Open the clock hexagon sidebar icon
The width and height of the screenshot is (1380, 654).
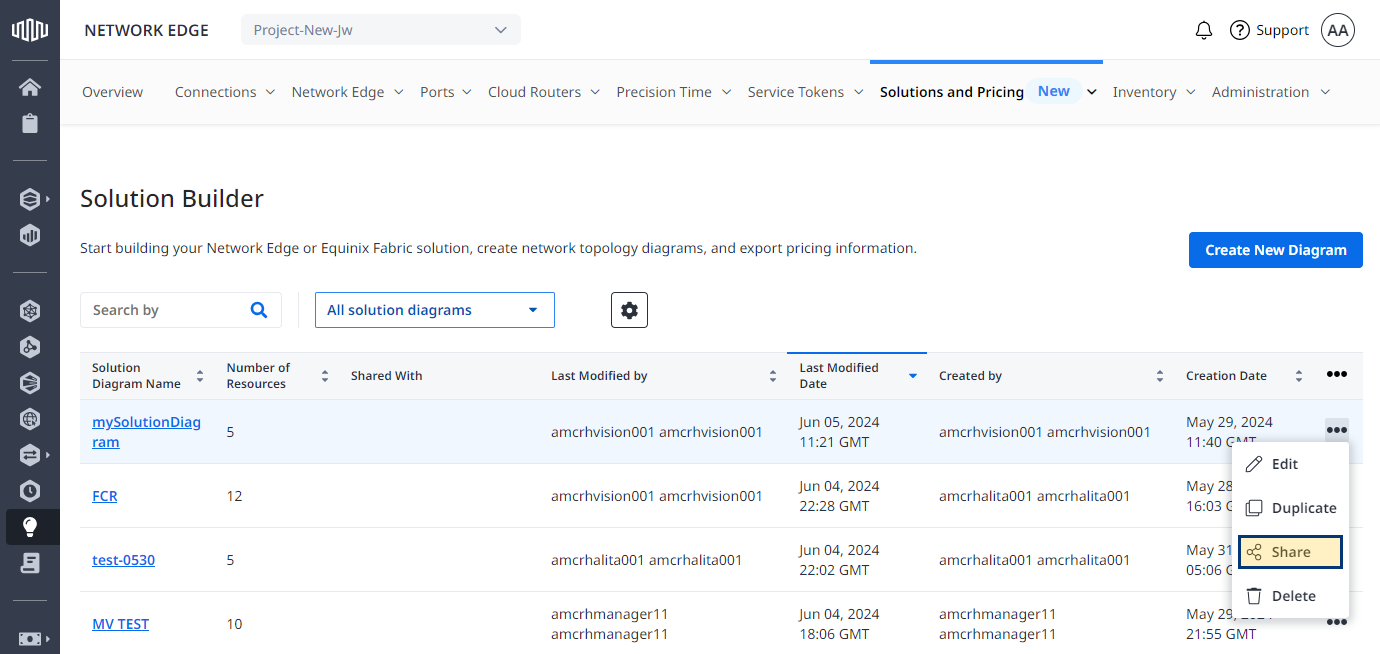tap(30, 491)
